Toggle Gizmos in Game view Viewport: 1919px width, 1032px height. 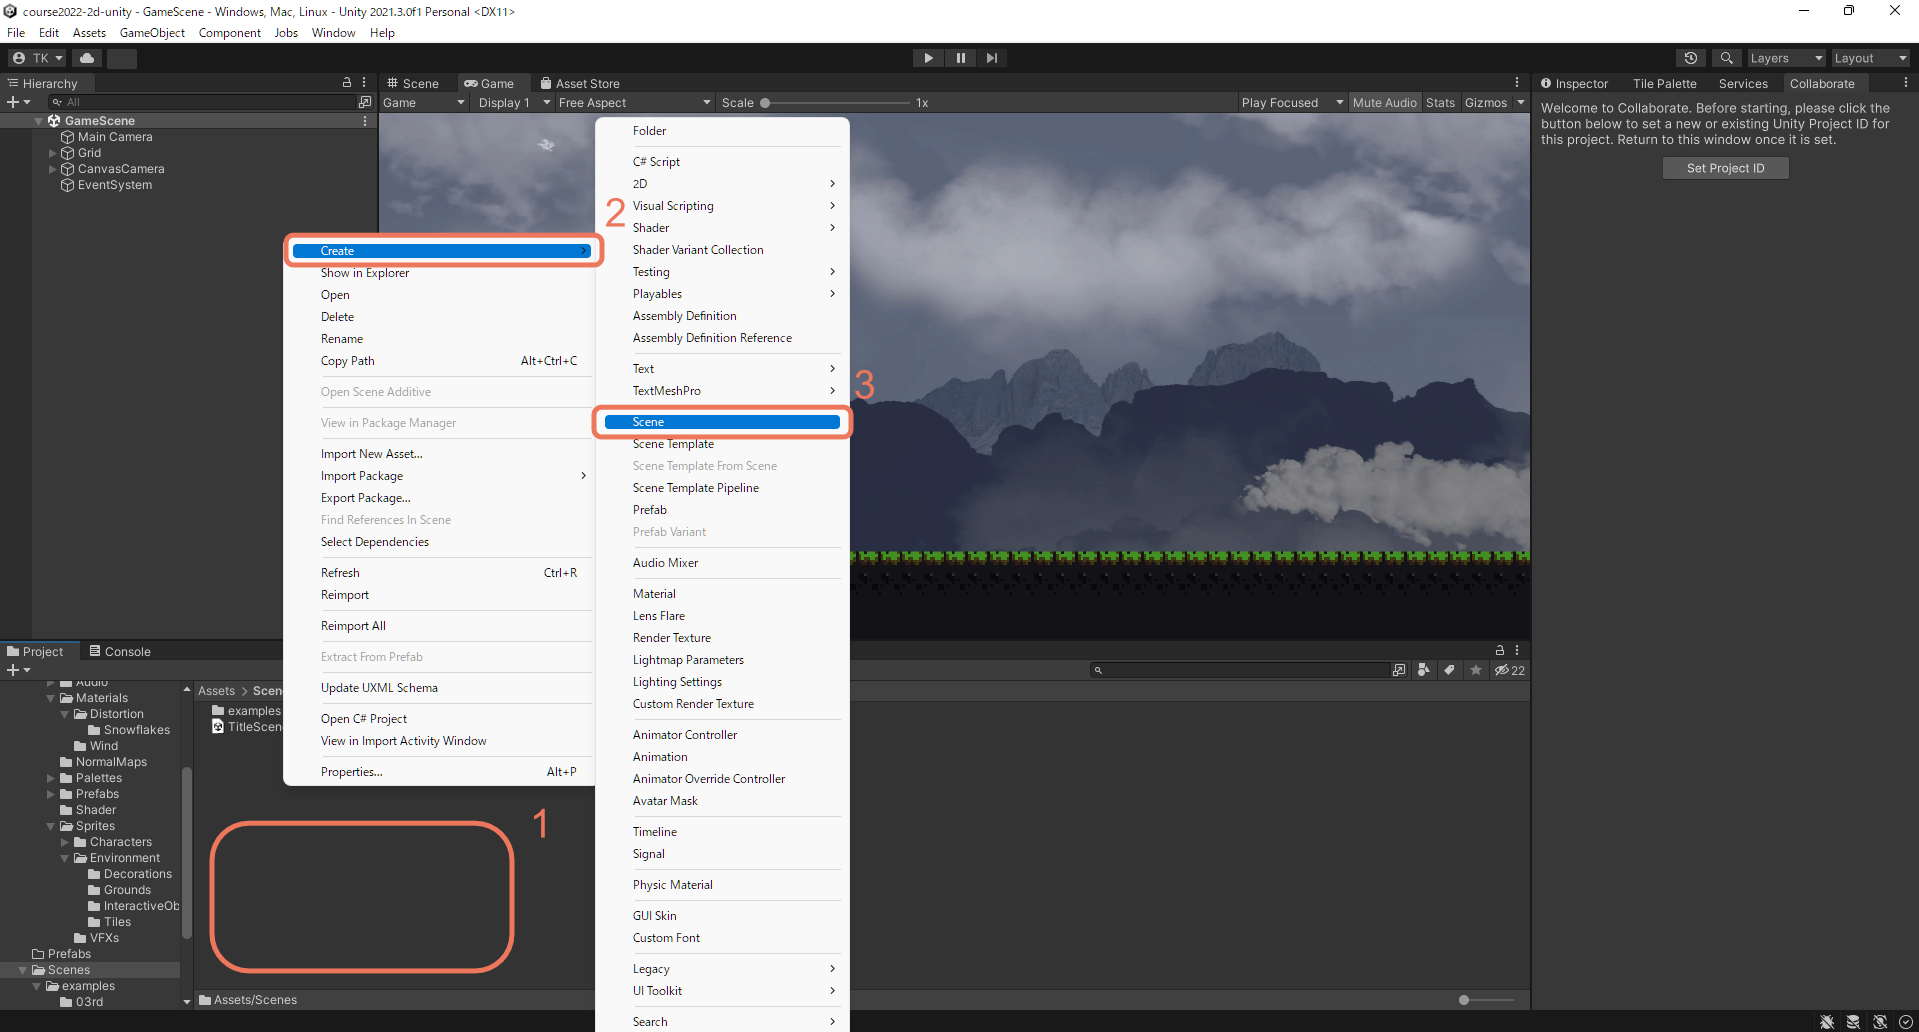pos(1485,102)
